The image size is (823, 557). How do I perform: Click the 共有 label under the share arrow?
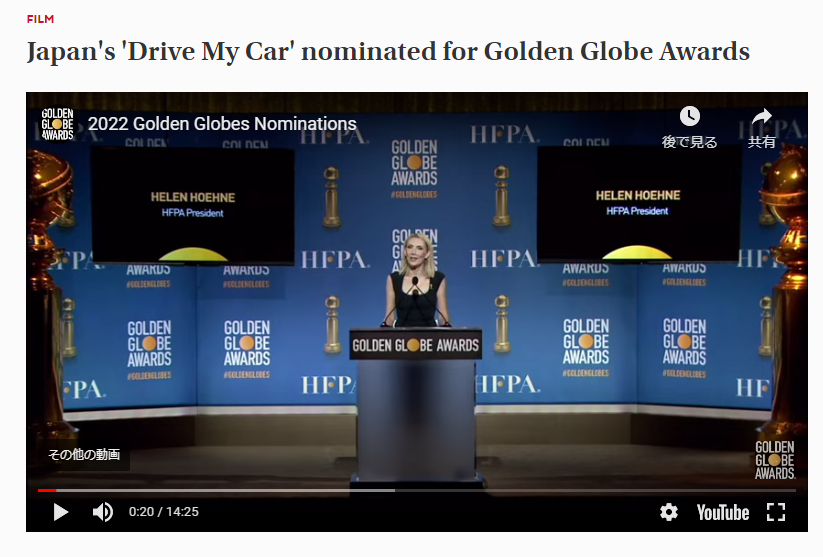[762, 142]
